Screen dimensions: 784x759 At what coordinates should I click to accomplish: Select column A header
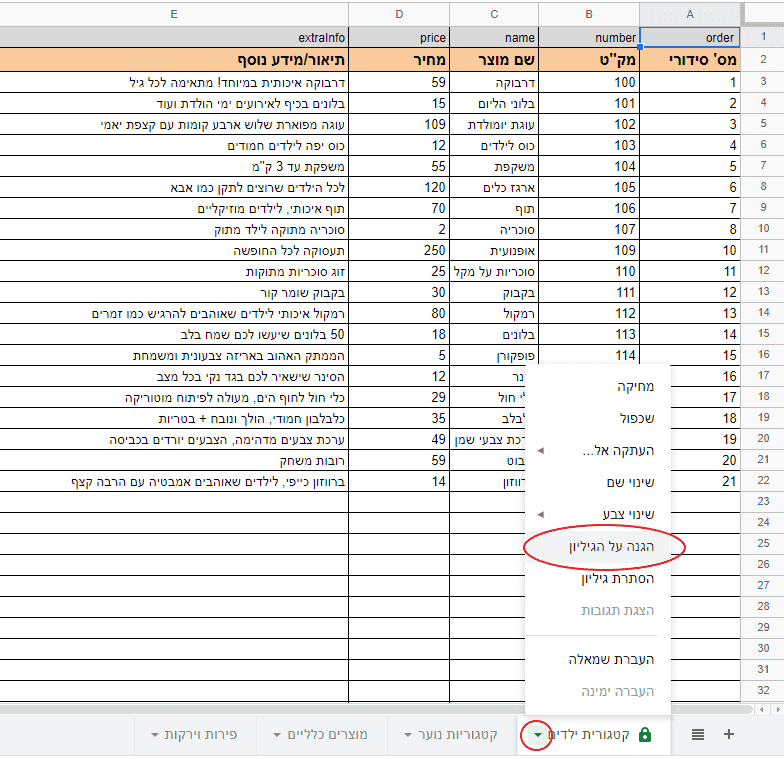(690, 14)
